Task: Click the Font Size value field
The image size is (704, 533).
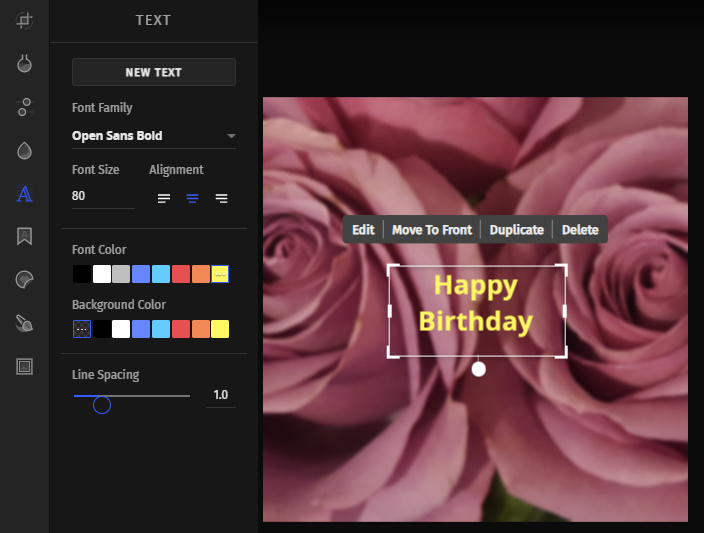Action: click(x=103, y=196)
